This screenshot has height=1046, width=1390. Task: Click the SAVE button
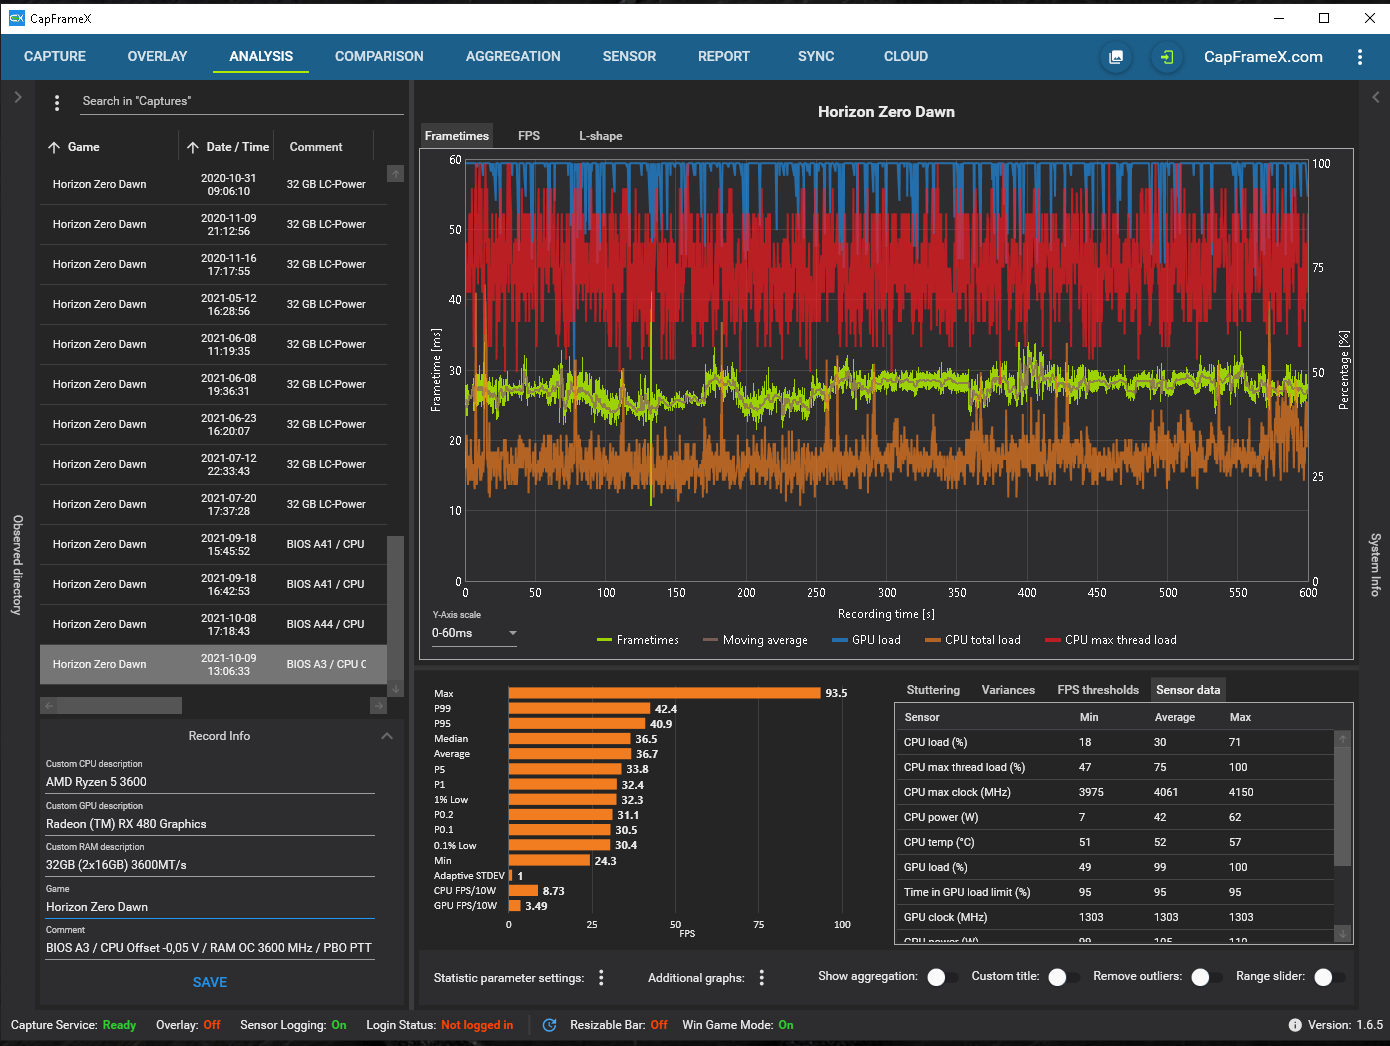pos(210,982)
